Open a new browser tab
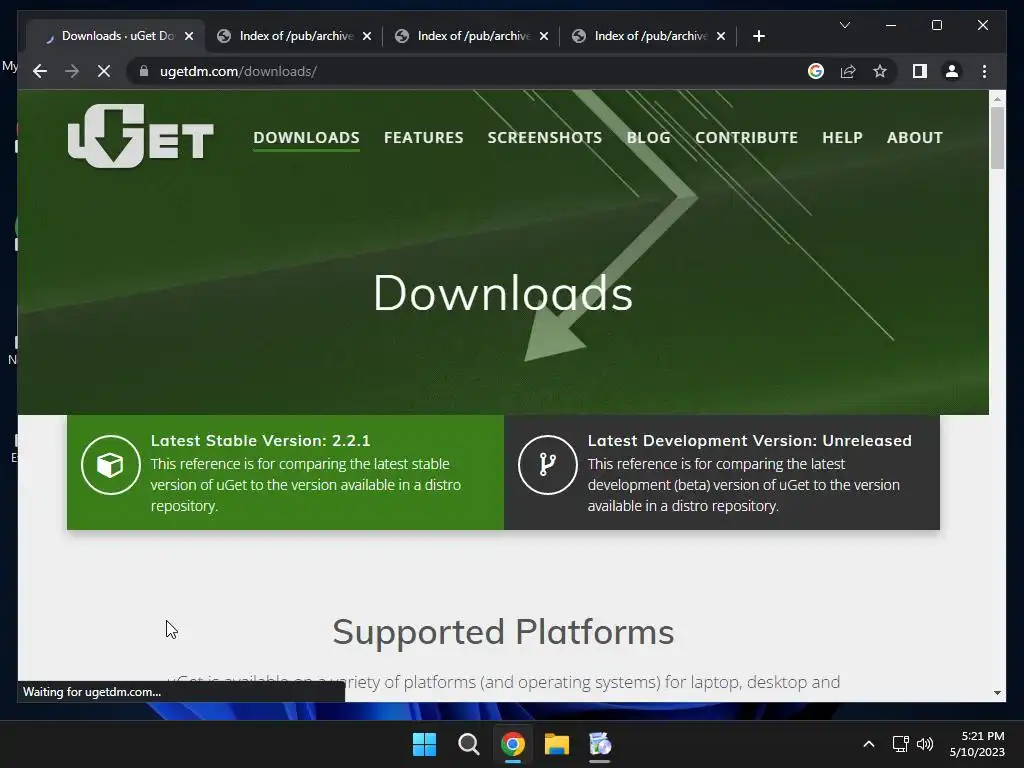The image size is (1024, 768). (758, 36)
